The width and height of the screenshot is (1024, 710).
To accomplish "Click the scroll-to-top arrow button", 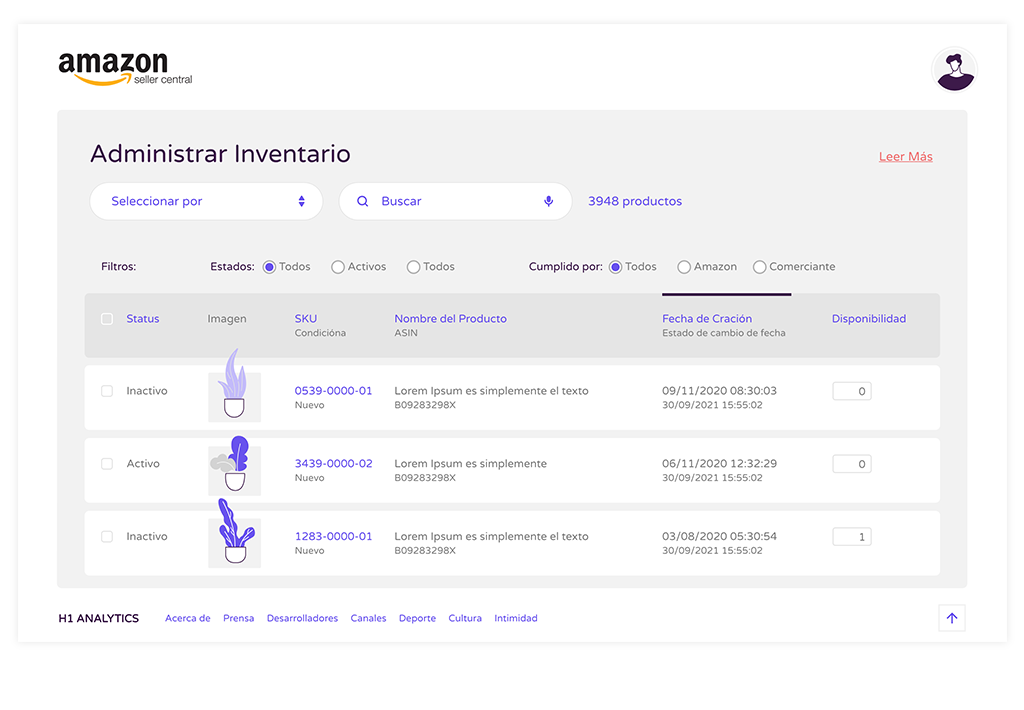I will (x=951, y=618).
